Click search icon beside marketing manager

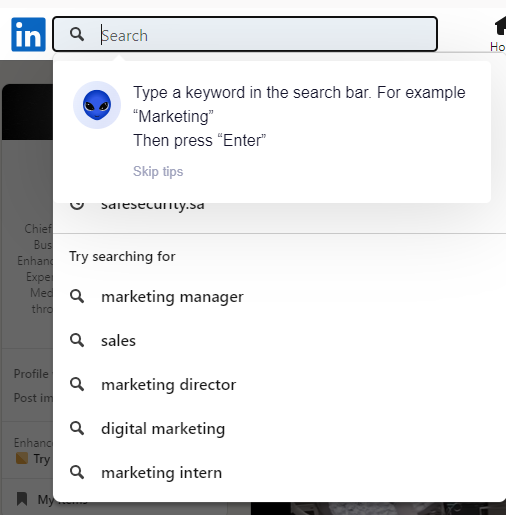(77, 296)
